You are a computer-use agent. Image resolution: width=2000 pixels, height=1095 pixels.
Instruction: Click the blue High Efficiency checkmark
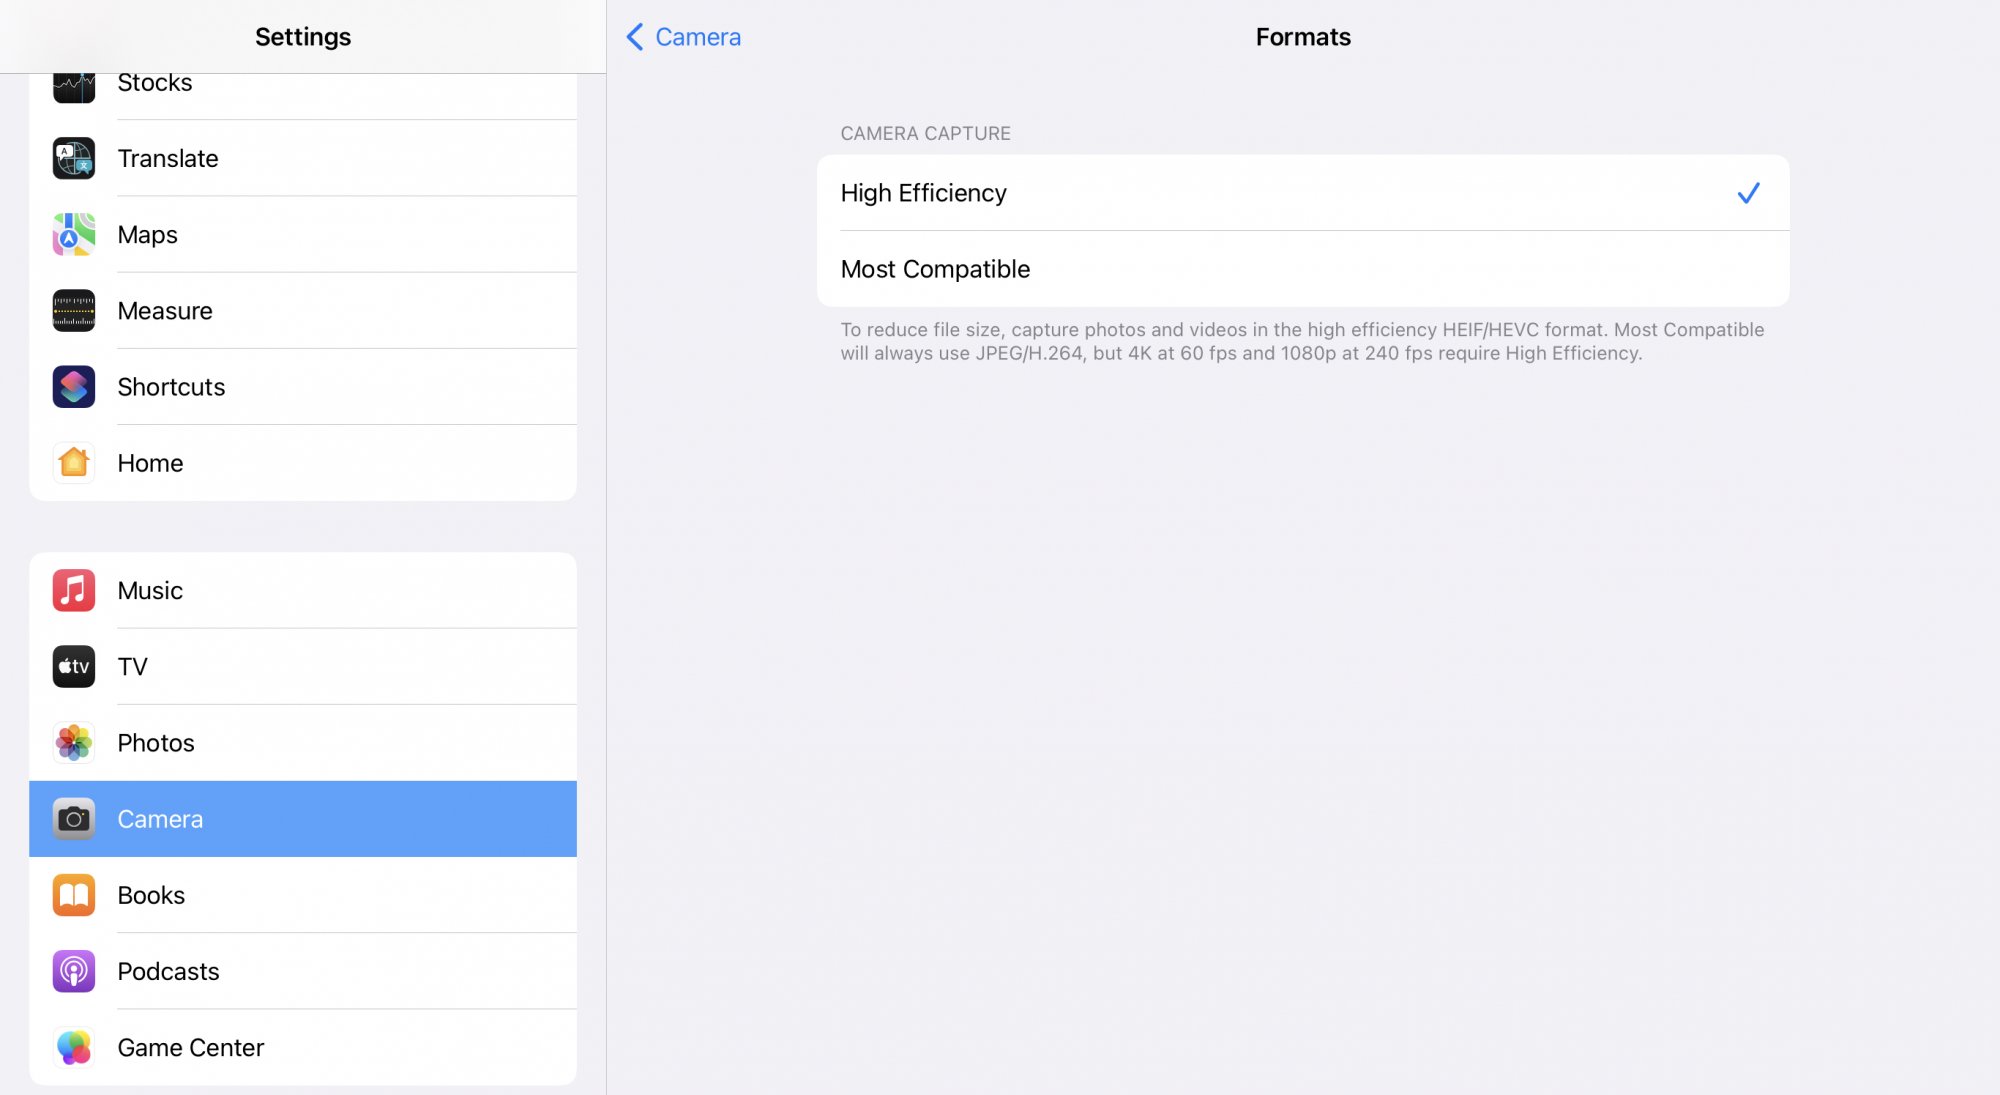point(1748,193)
